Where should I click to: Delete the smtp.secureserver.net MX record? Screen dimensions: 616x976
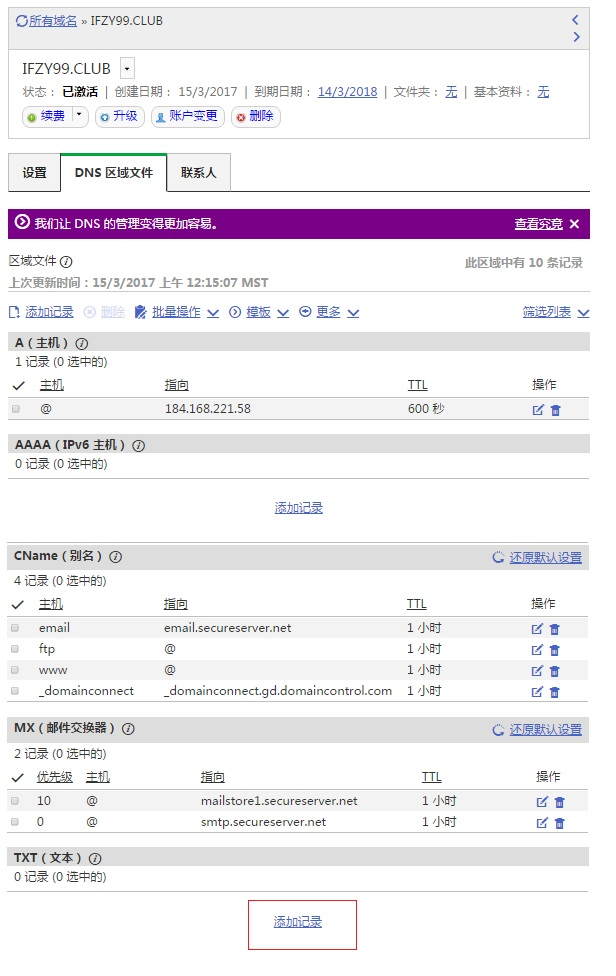[560, 823]
